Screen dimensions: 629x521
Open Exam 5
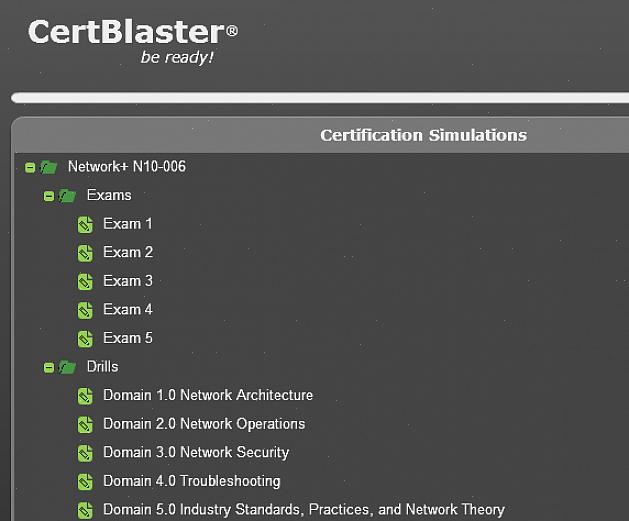click(128, 338)
